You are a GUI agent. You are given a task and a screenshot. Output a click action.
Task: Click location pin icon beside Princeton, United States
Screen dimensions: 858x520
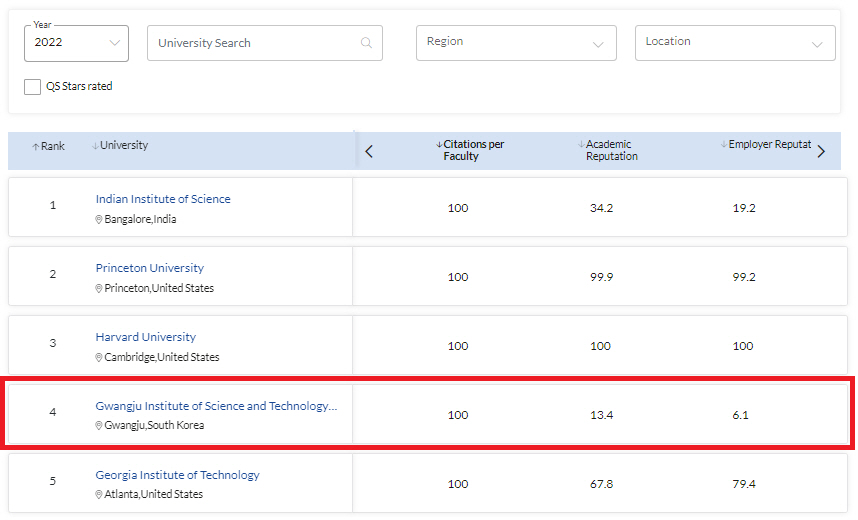(99, 289)
